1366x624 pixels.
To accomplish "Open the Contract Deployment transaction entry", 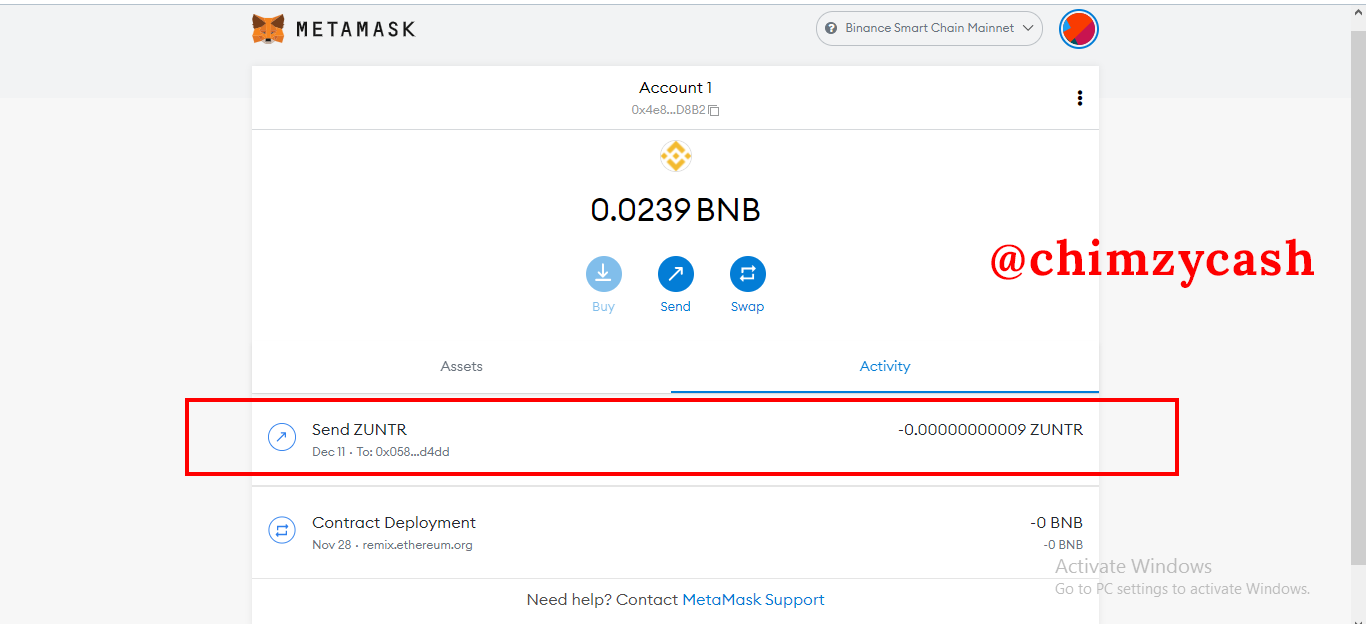I will (x=675, y=532).
